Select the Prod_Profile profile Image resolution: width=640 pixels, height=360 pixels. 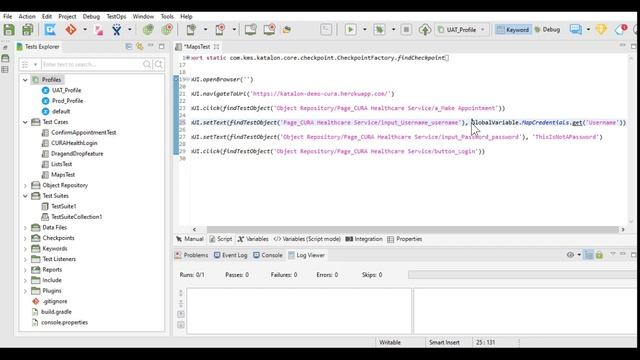[67, 101]
